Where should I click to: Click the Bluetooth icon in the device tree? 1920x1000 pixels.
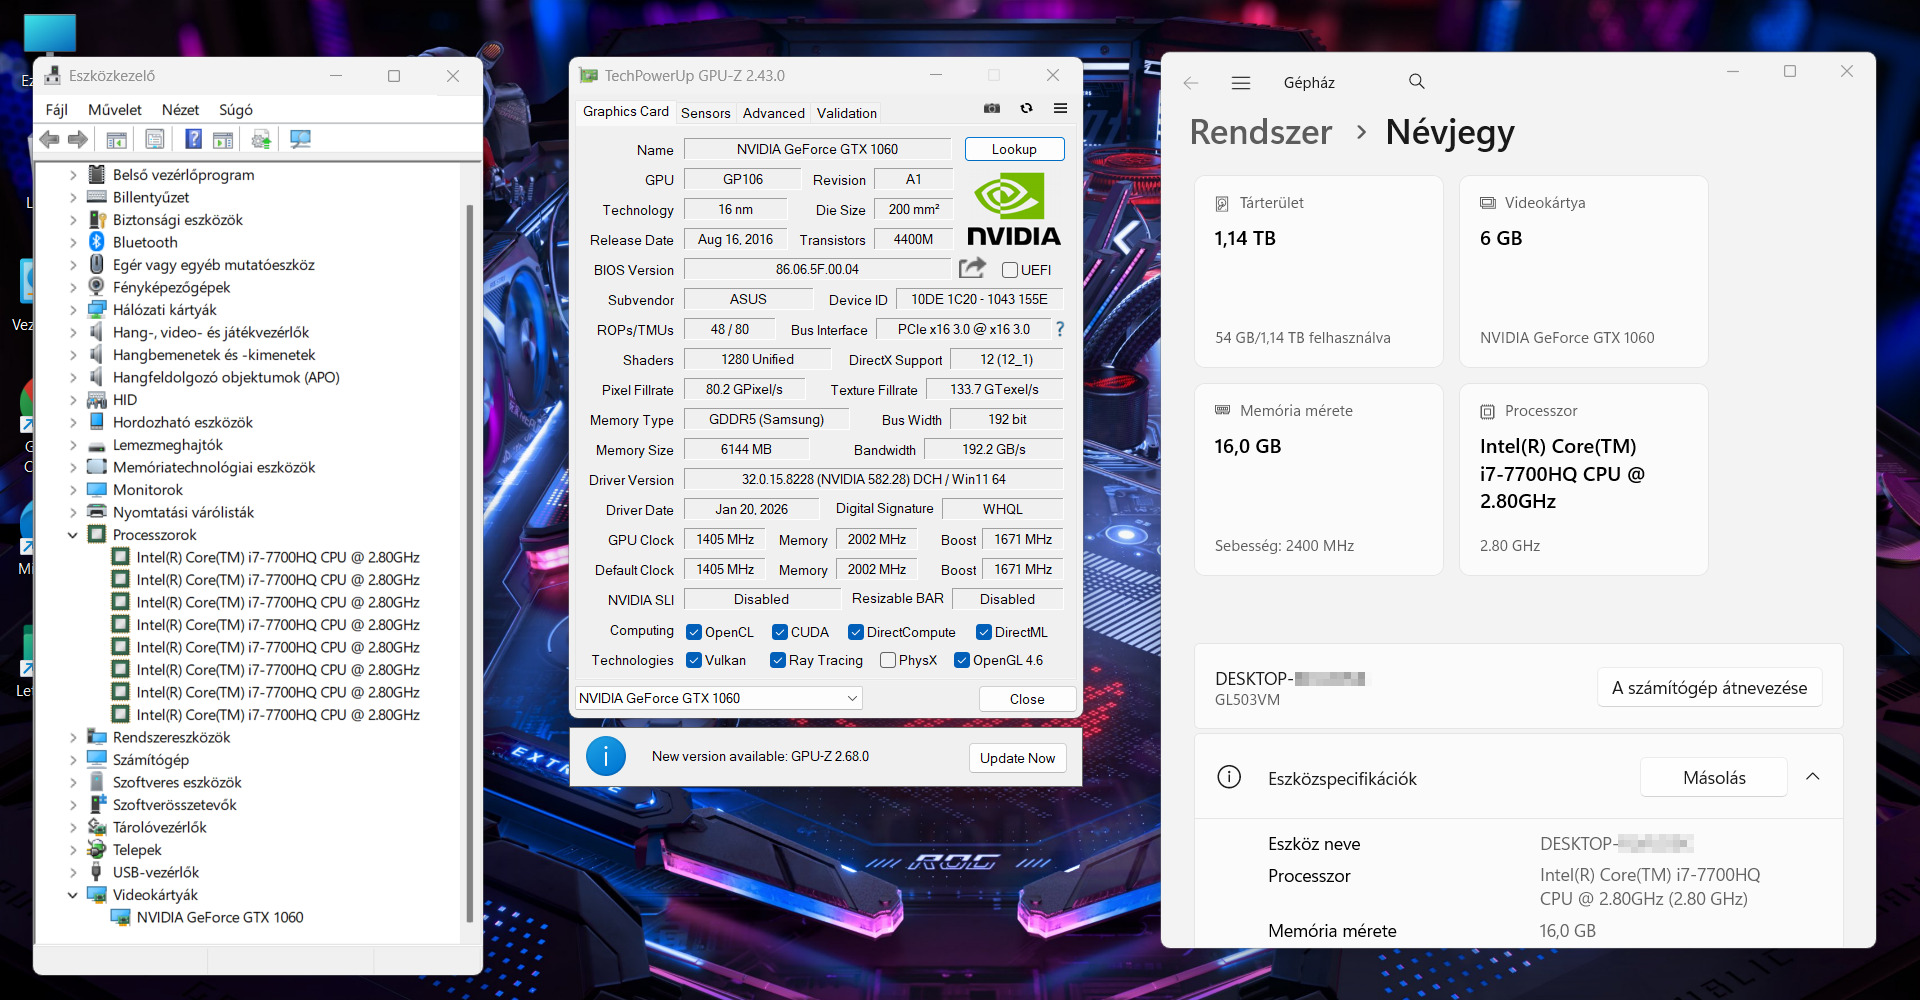coord(96,242)
